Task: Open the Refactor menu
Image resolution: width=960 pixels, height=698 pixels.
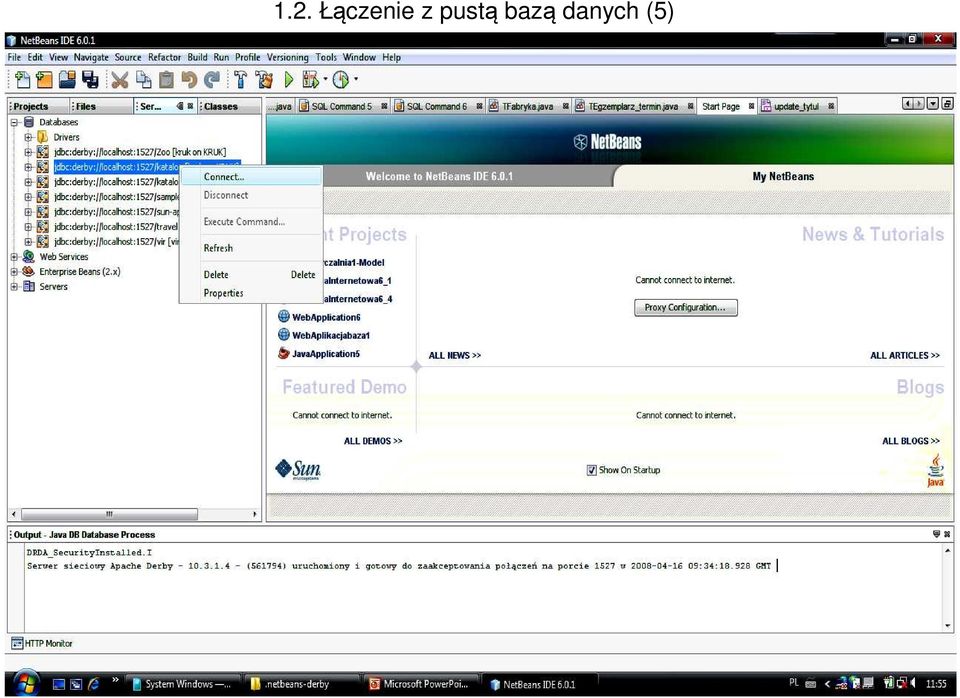Action: pyautogui.click(x=165, y=58)
